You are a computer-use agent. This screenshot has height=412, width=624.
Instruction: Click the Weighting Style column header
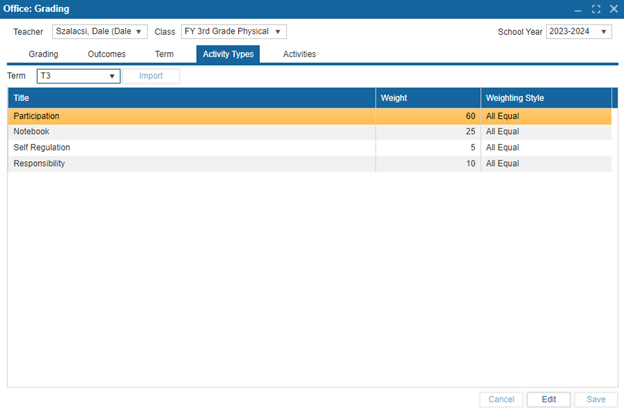click(x=545, y=98)
